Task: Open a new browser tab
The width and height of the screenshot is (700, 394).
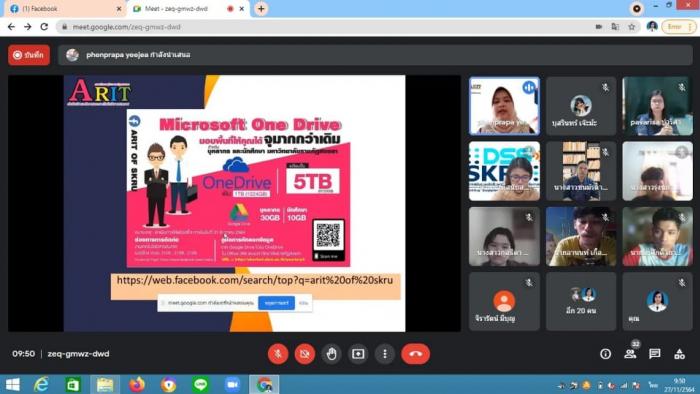Action: pos(261,8)
